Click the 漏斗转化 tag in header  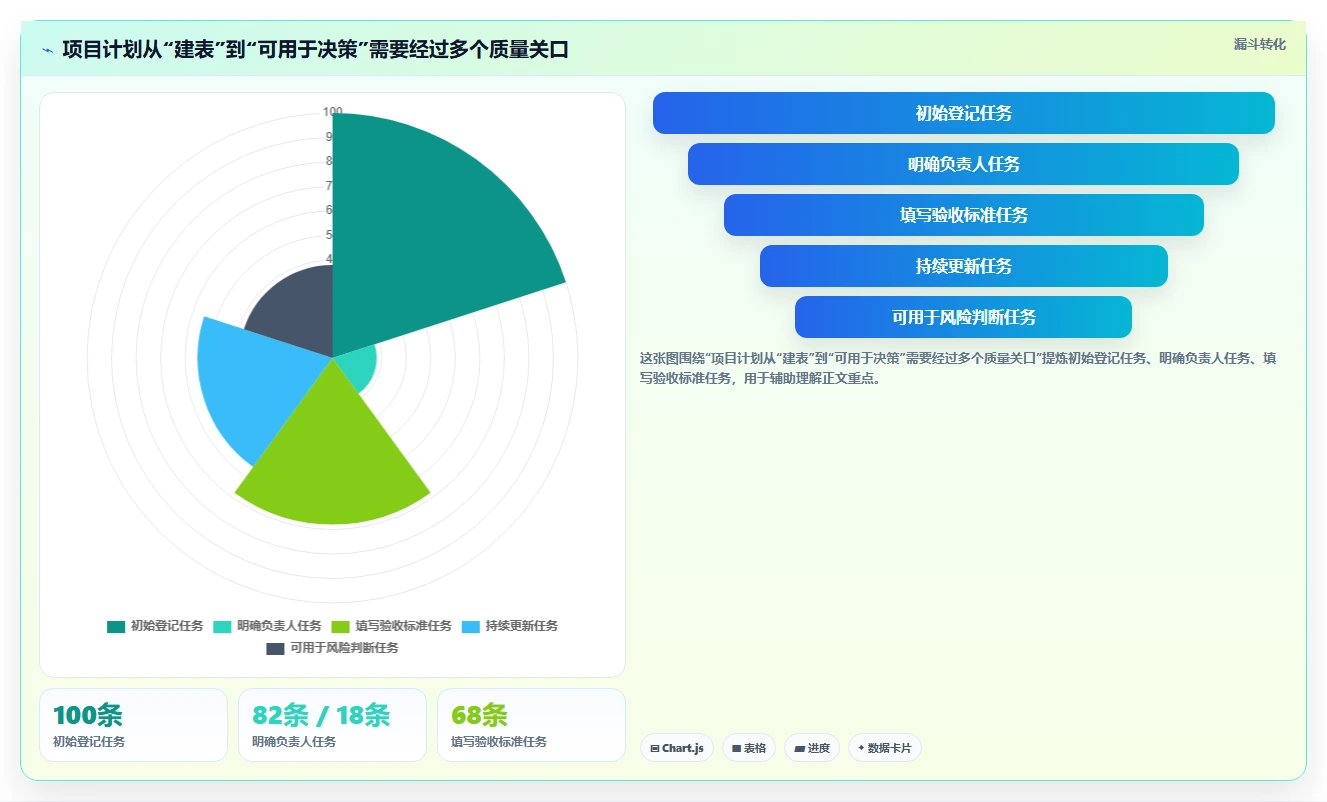1259,44
